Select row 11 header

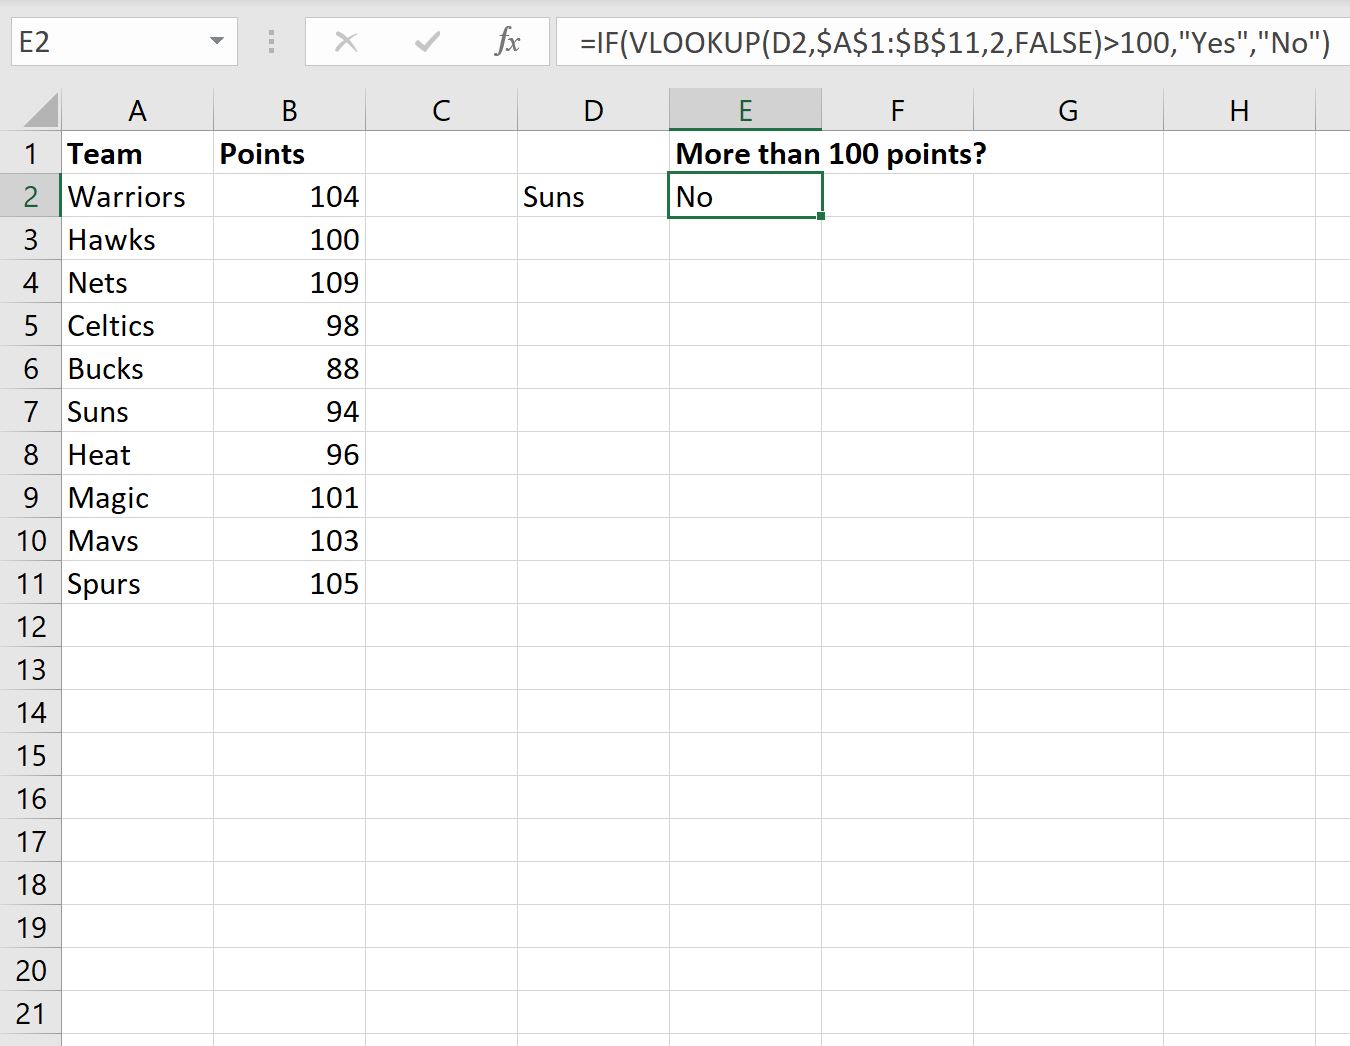pos(31,583)
